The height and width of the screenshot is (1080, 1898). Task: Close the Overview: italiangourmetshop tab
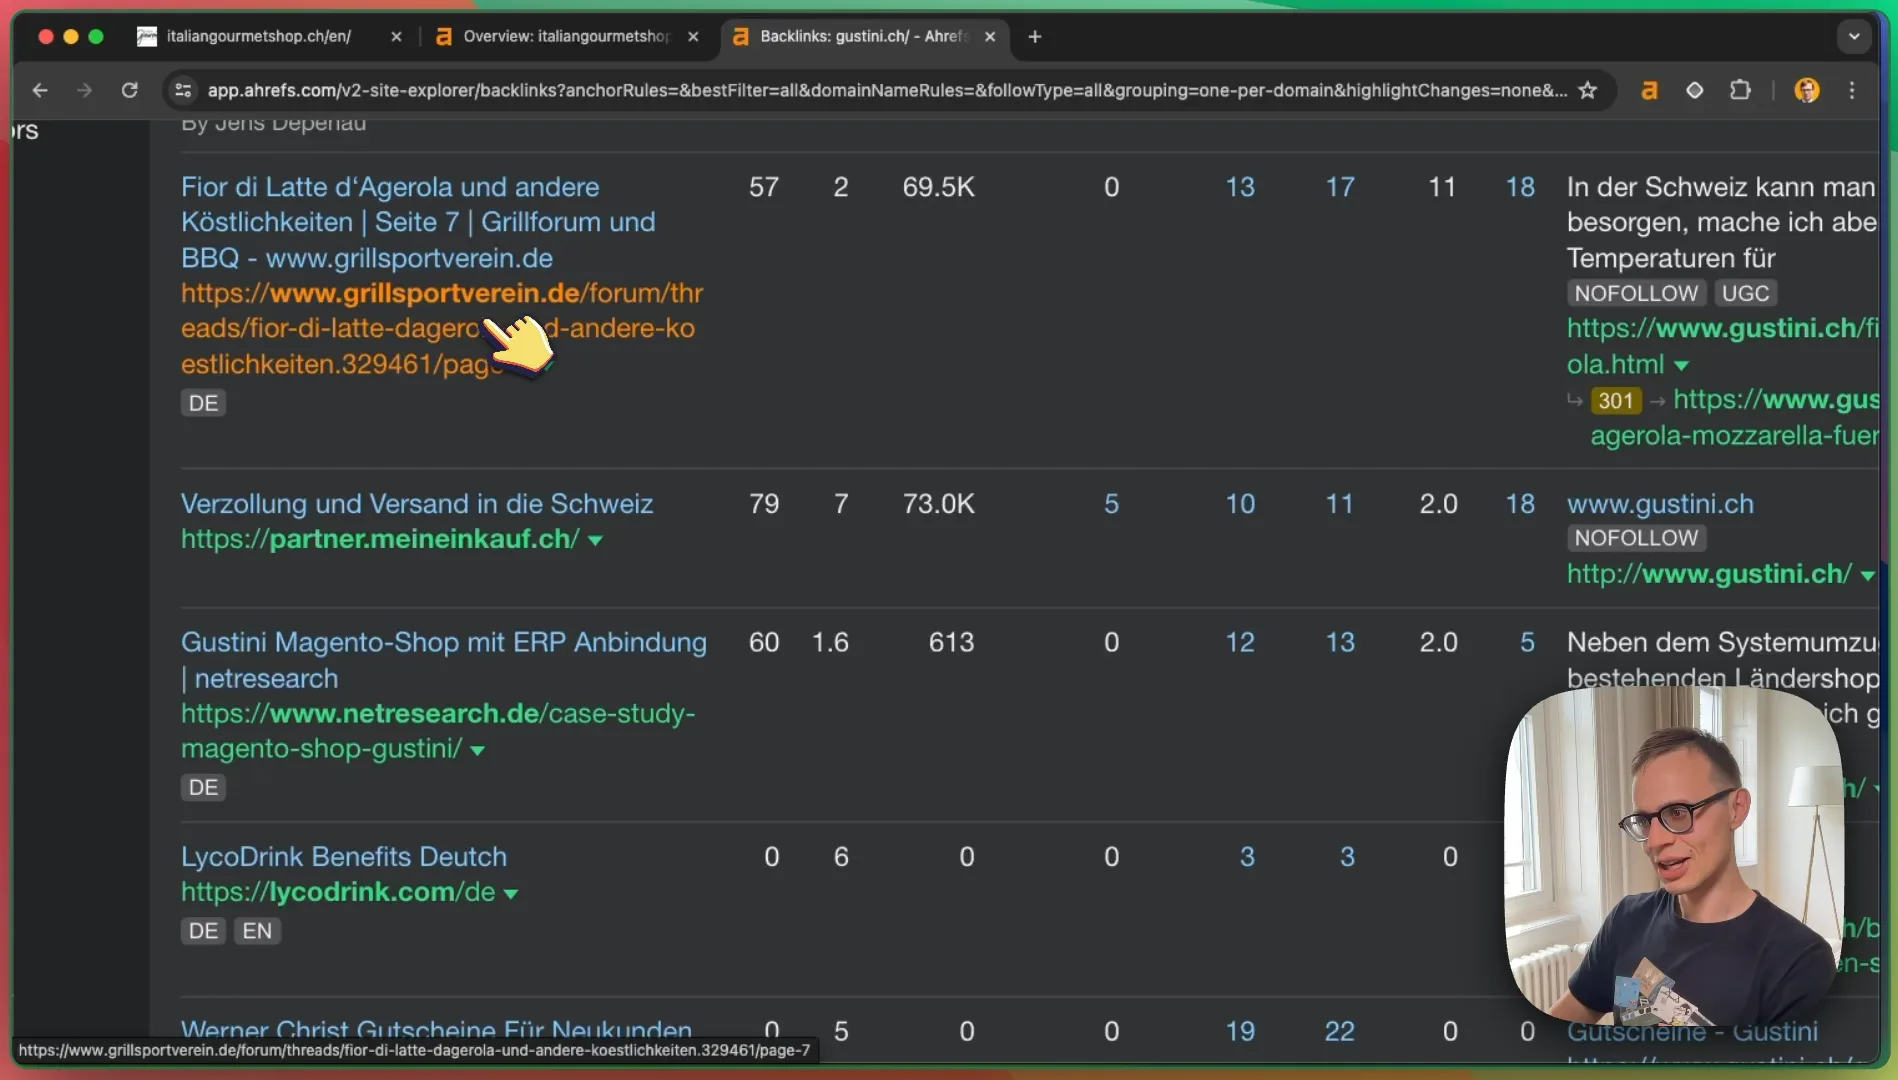click(x=693, y=36)
